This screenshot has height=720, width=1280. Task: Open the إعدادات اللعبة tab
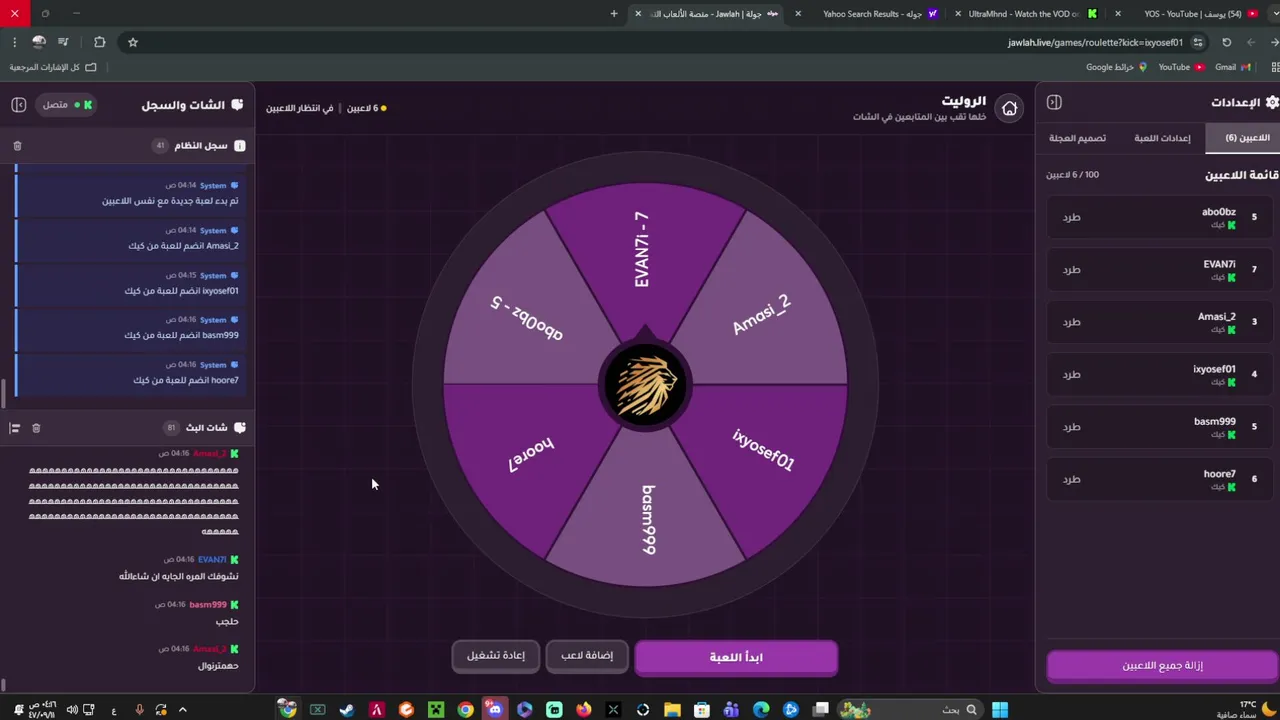[x=1162, y=138]
